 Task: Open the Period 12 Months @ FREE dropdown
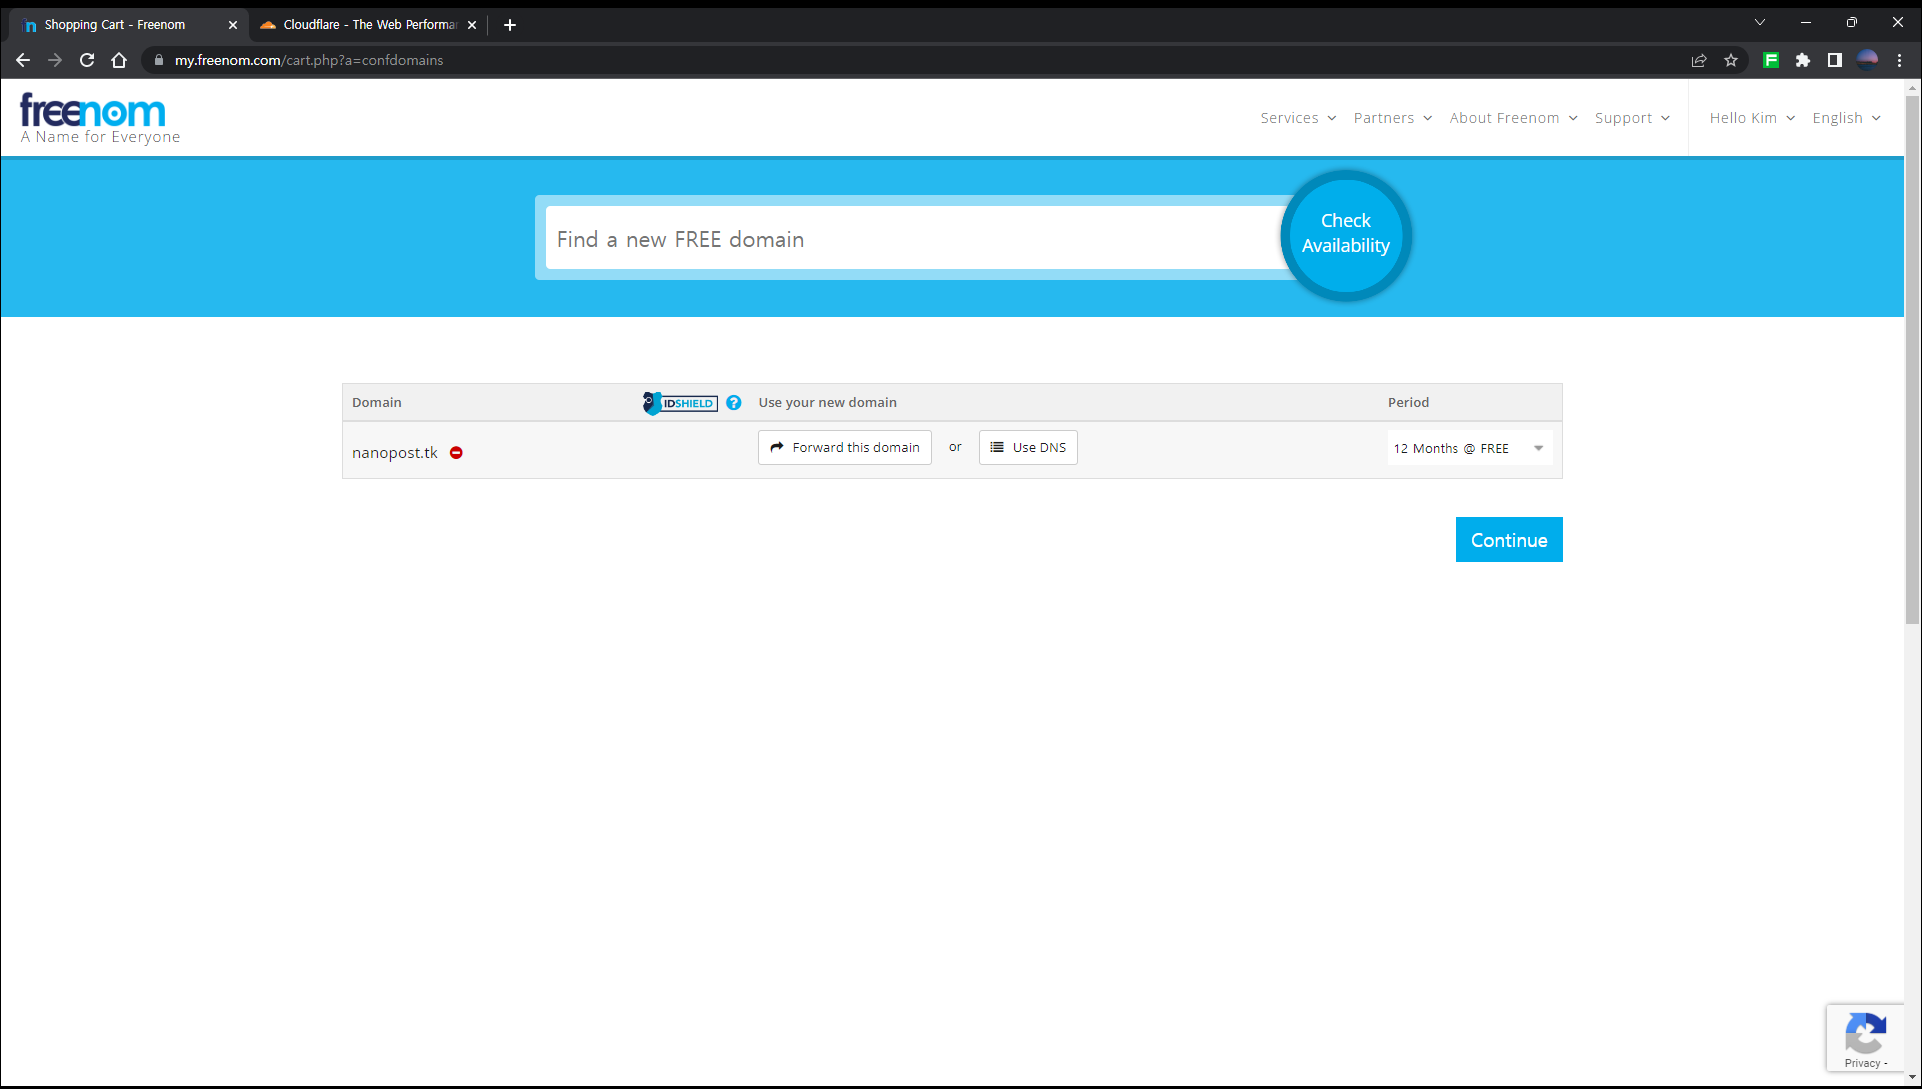pyautogui.click(x=1468, y=448)
